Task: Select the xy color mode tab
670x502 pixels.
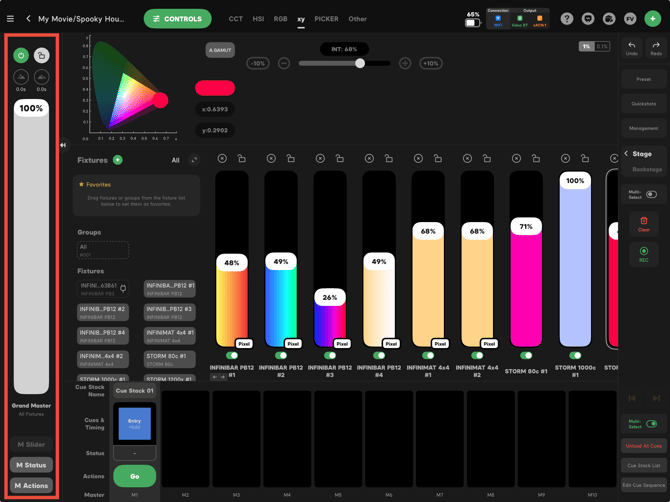Action: click(301, 19)
